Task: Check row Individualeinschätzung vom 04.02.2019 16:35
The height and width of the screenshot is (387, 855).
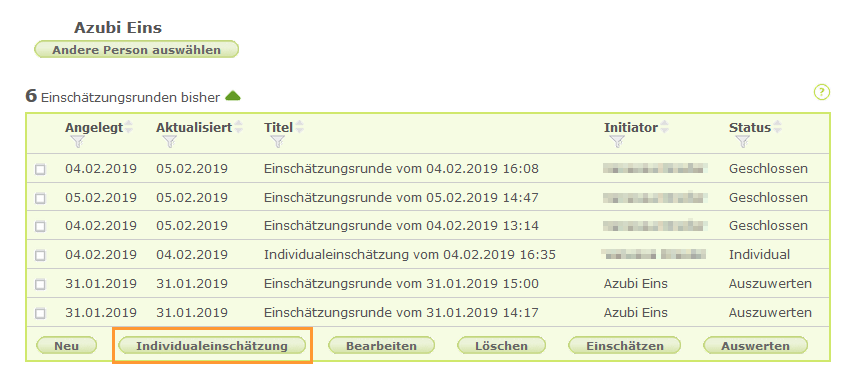Action: [x=40, y=255]
